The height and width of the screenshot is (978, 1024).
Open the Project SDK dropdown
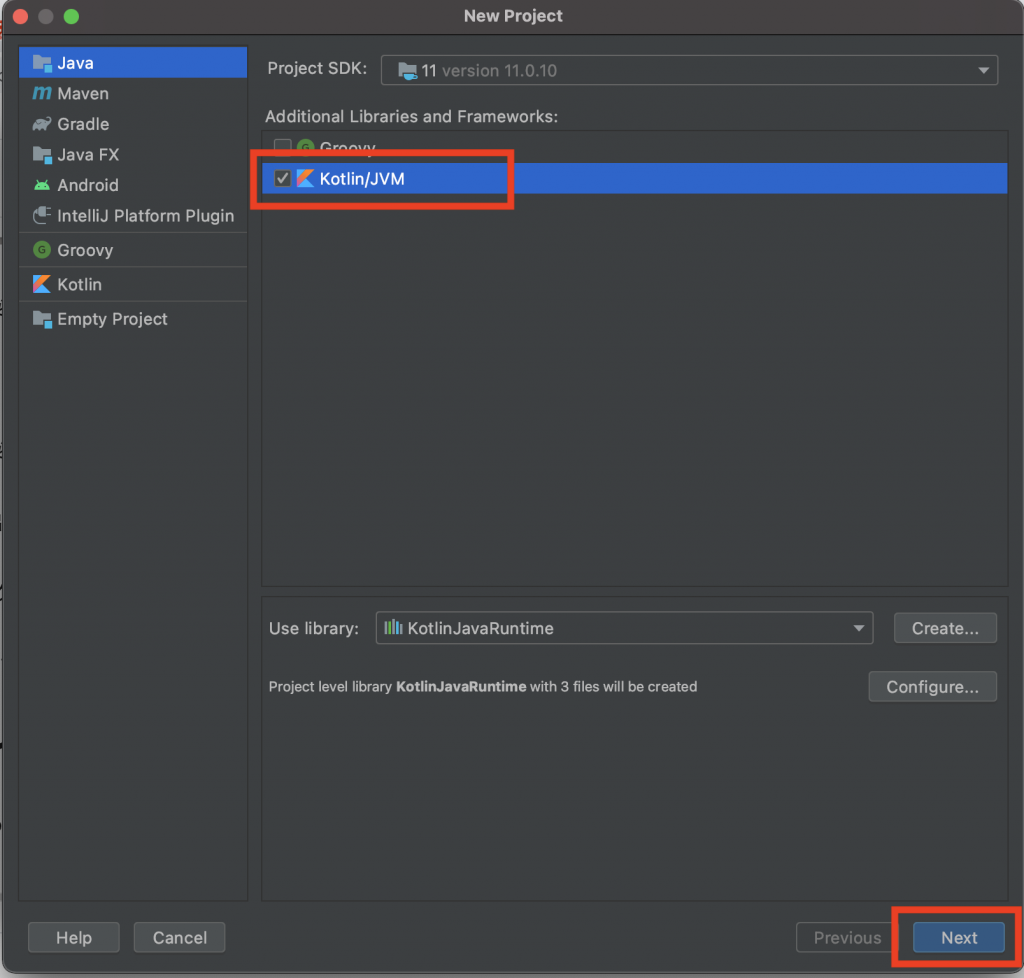(x=689, y=71)
